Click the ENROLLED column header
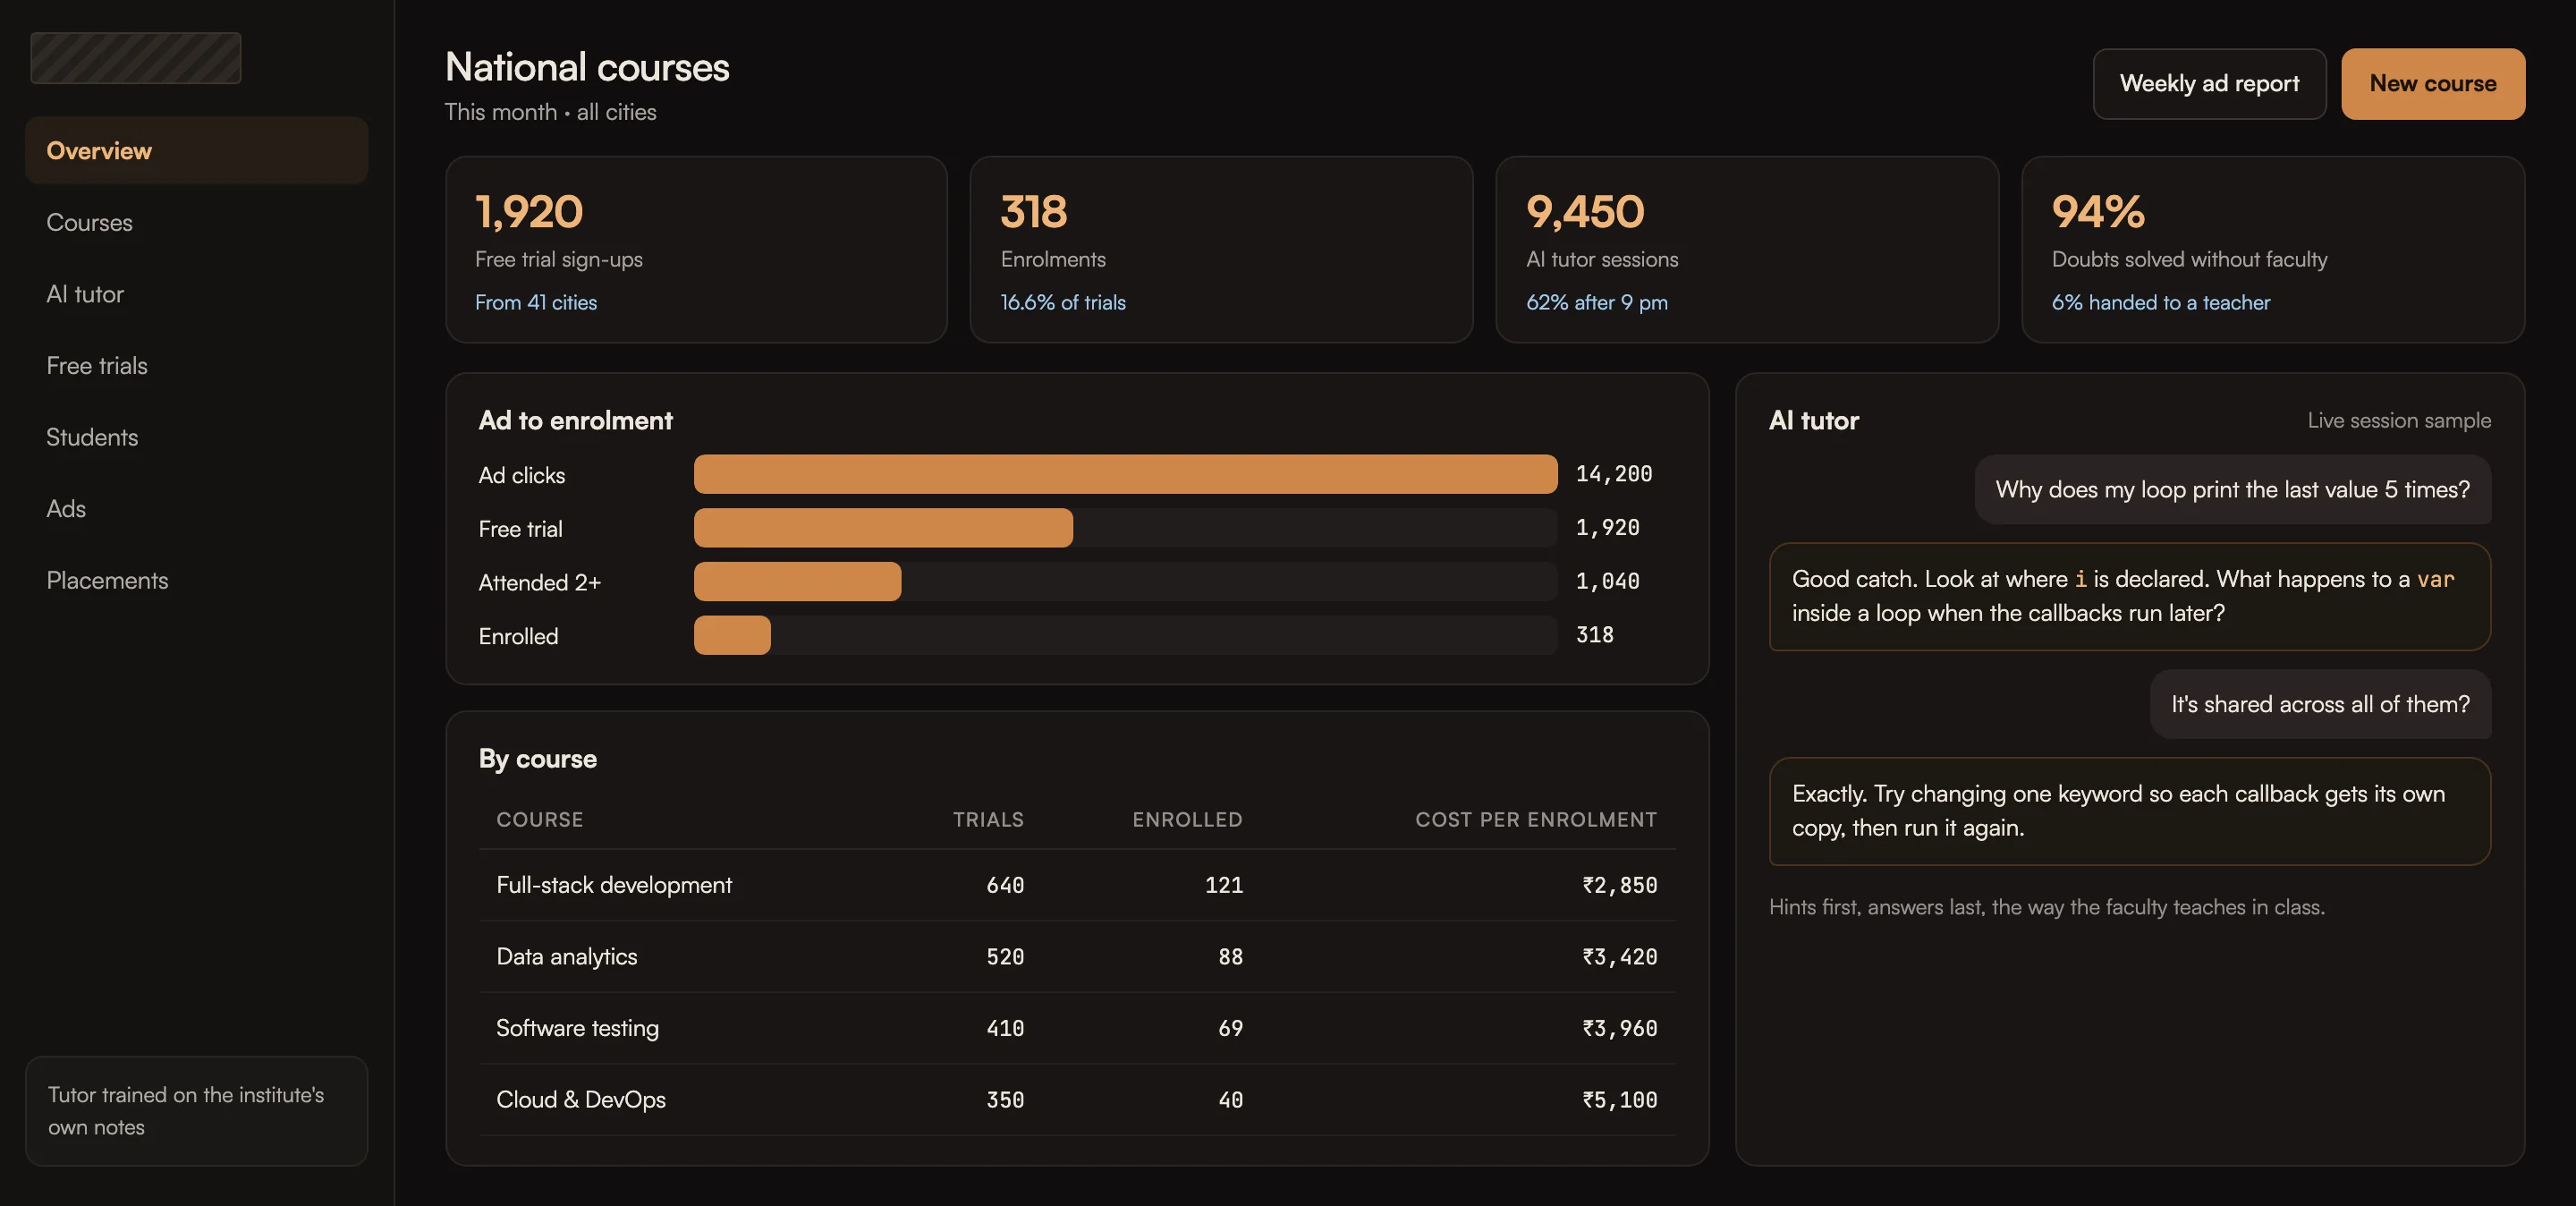The width and height of the screenshot is (2576, 1206). (1187, 819)
